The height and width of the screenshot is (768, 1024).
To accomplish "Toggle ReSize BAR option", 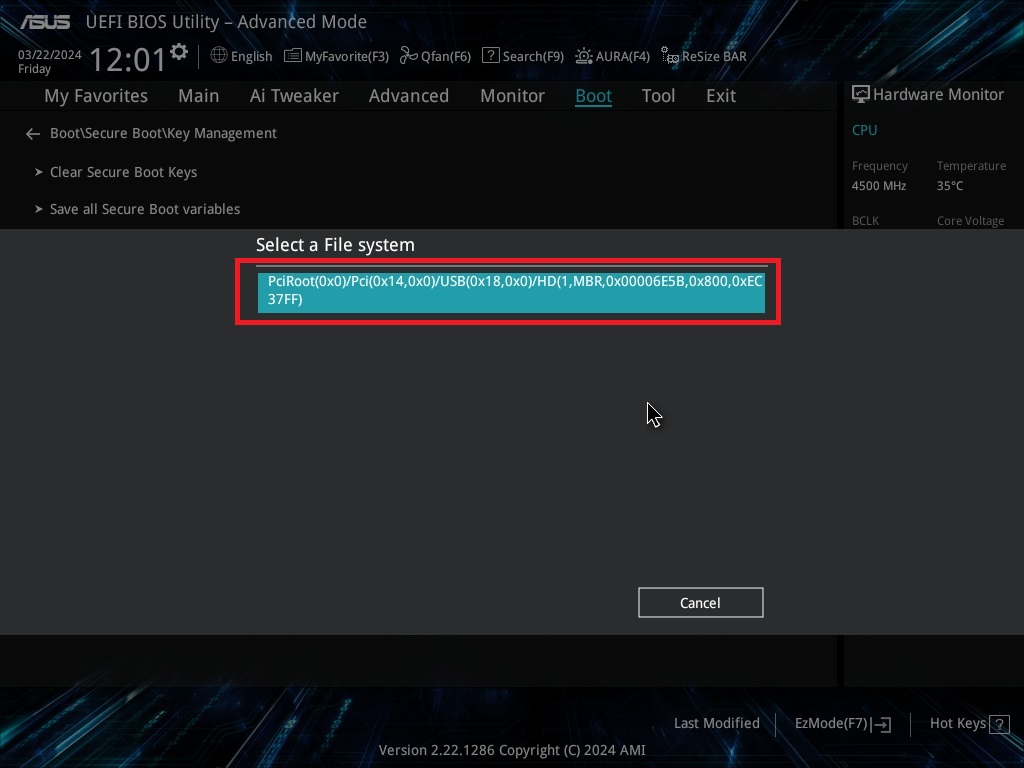I will click(x=670, y=57).
